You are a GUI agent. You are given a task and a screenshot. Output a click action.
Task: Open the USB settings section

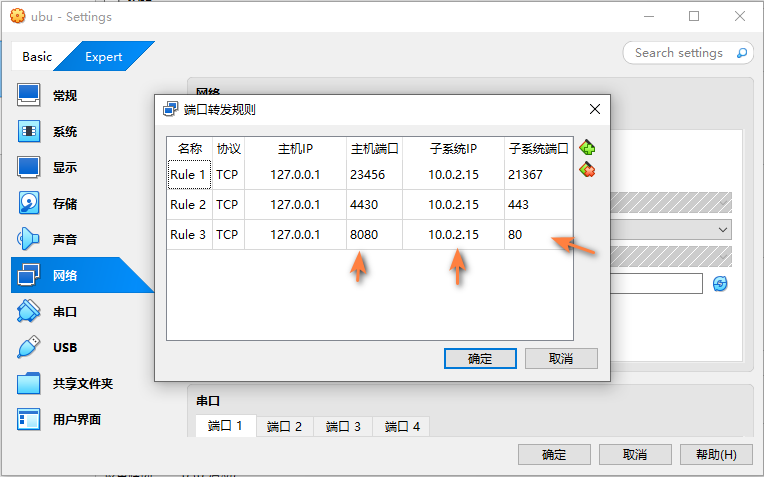64,348
